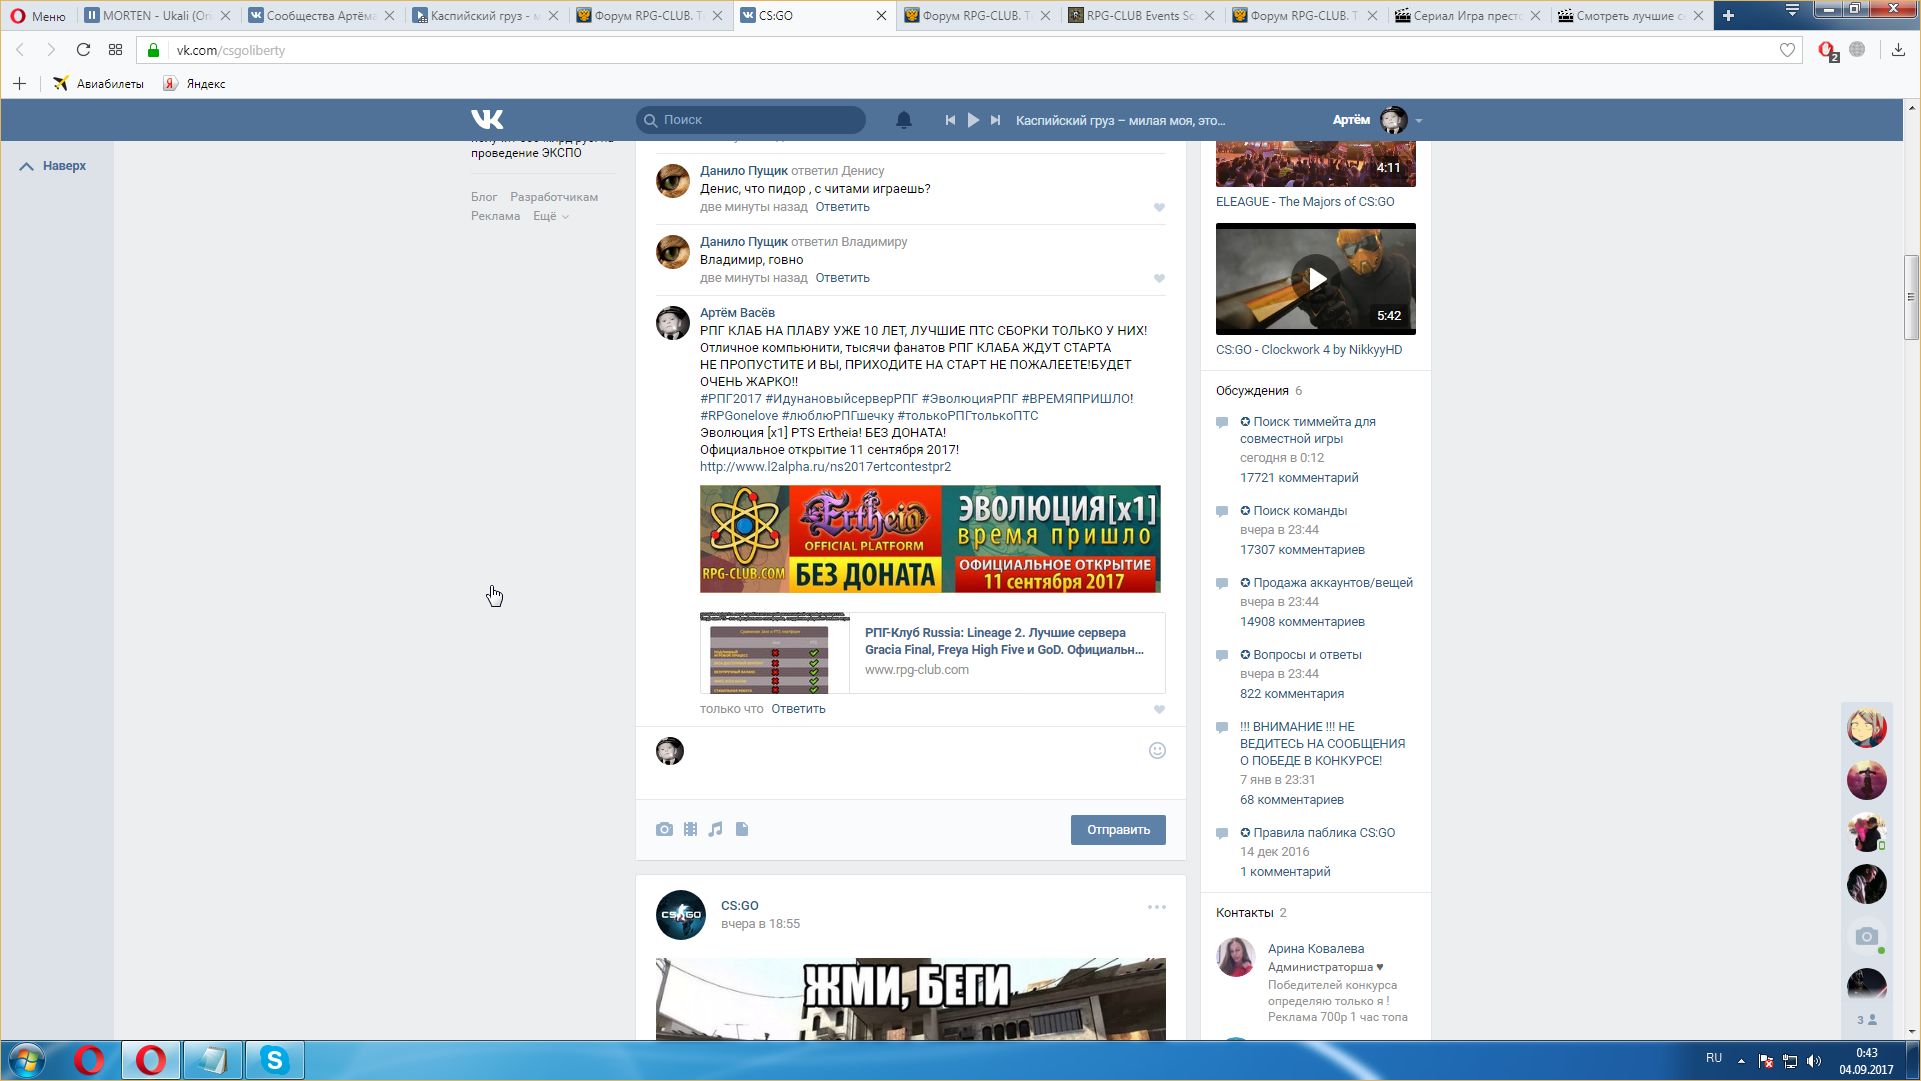Go back to top with Наверх
The image size is (1921, 1081).
53,166
